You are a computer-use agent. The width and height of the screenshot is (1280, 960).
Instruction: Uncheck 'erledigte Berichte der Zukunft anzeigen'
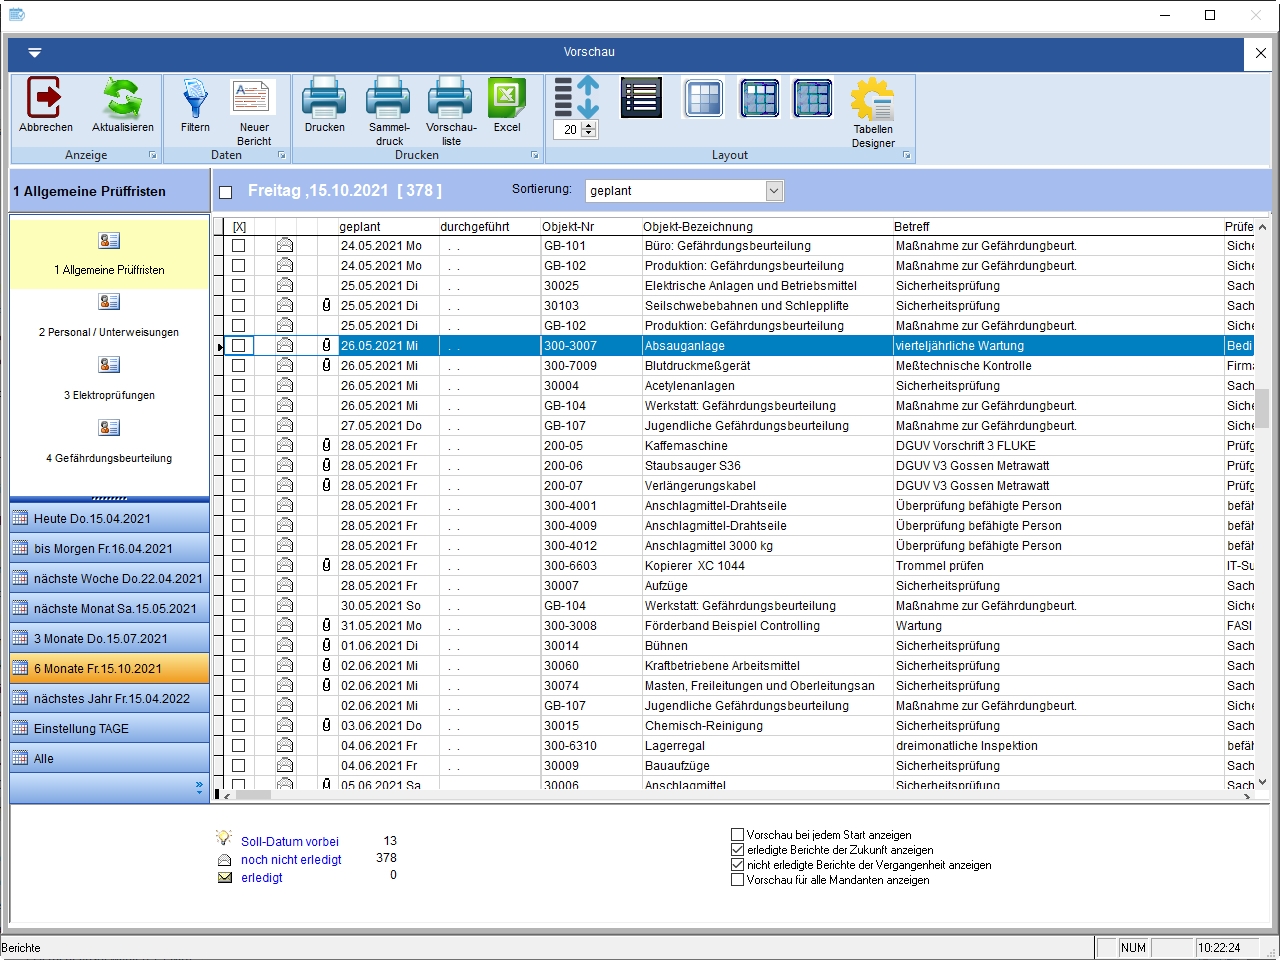point(738,850)
